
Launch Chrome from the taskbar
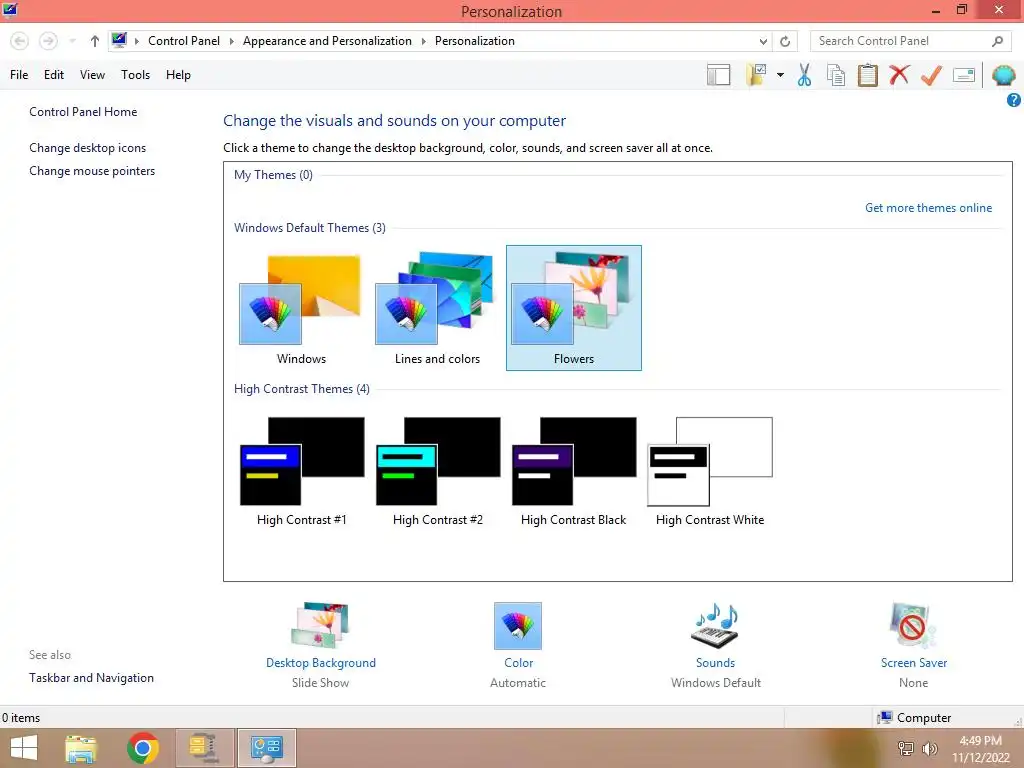coord(143,748)
